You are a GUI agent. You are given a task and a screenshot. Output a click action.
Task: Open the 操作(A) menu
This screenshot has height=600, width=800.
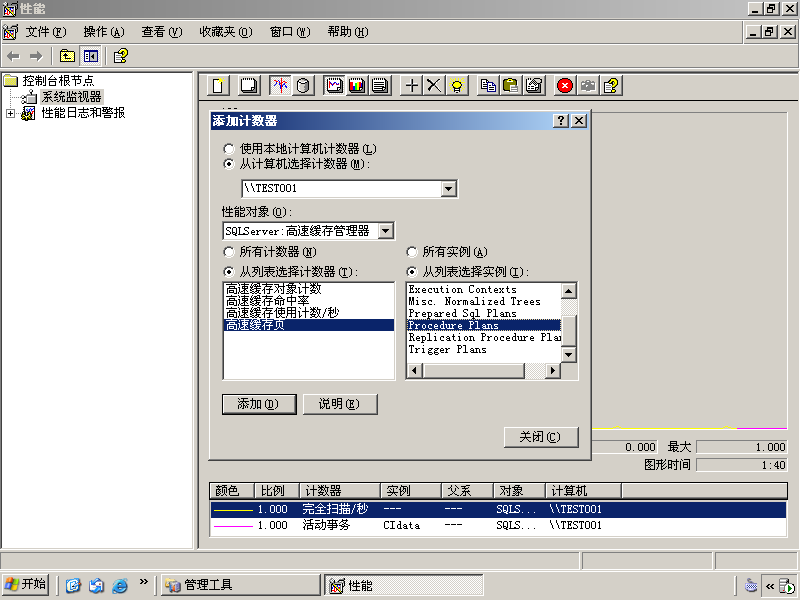(104, 32)
